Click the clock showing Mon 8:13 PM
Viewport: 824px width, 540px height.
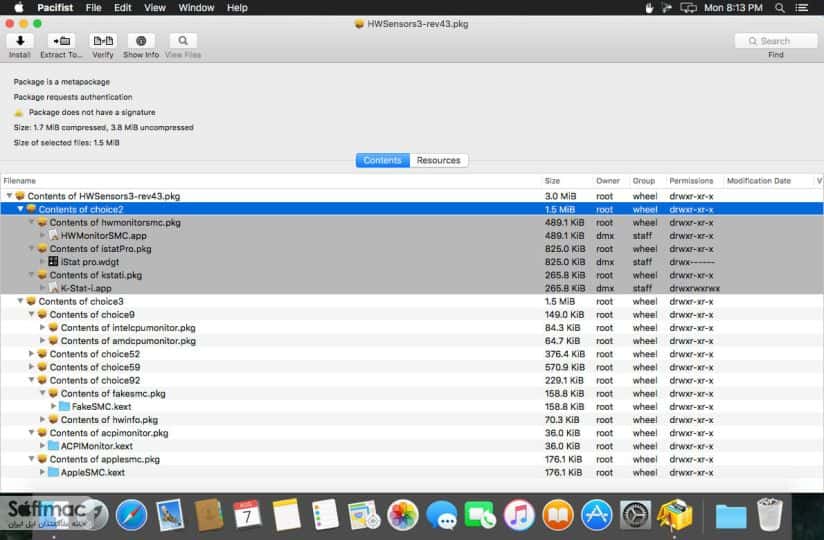(x=733, y=8)
